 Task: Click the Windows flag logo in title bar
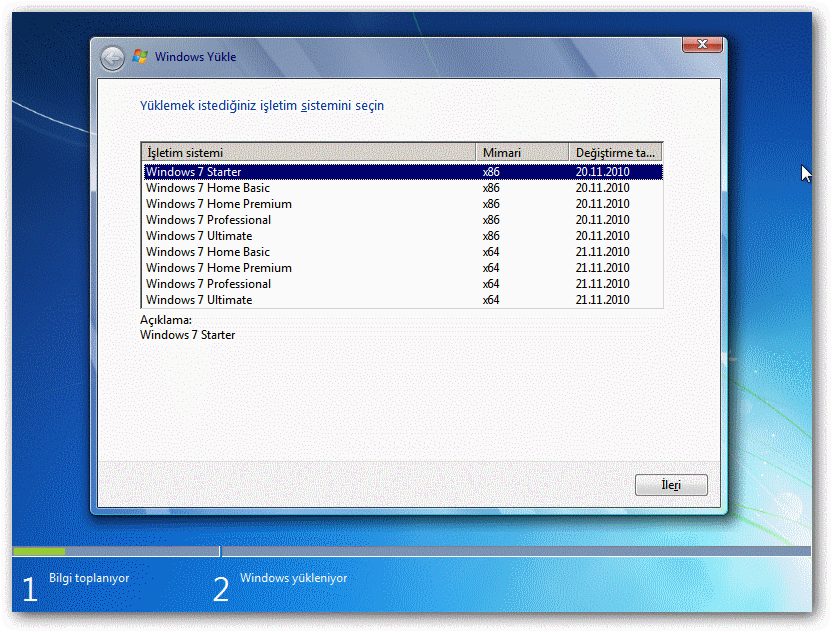pos(140,56)
